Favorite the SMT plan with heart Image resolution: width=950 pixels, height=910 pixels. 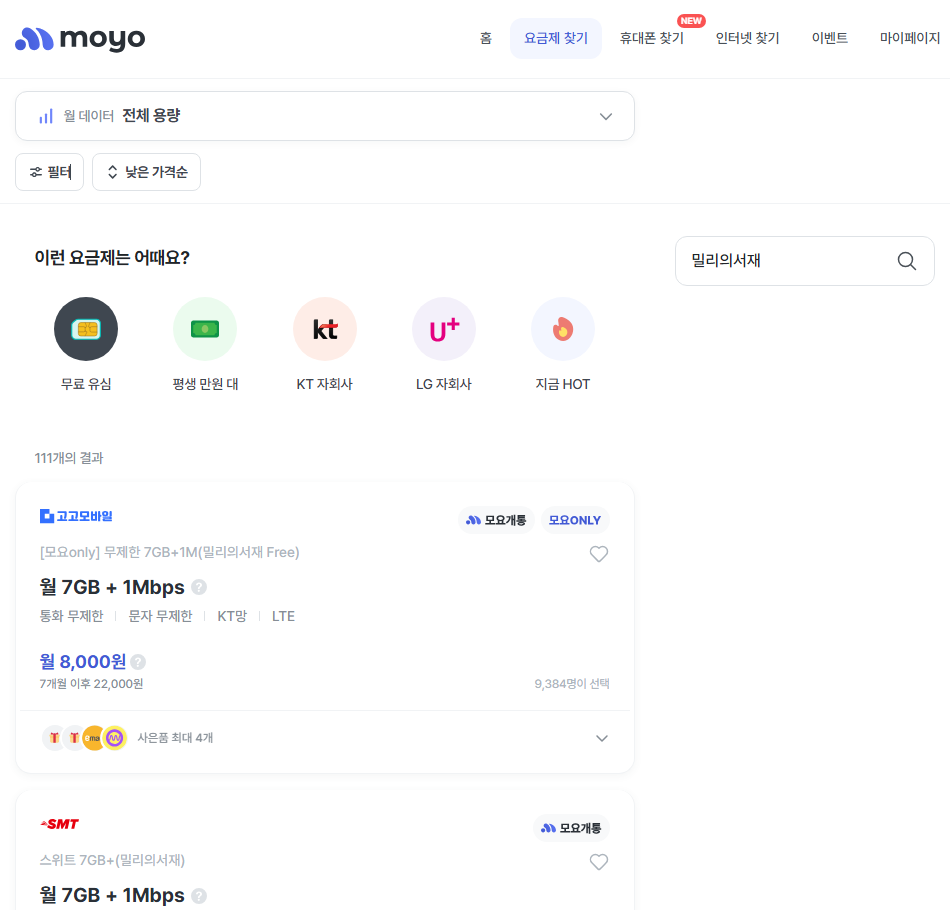[x=598, y=862]
